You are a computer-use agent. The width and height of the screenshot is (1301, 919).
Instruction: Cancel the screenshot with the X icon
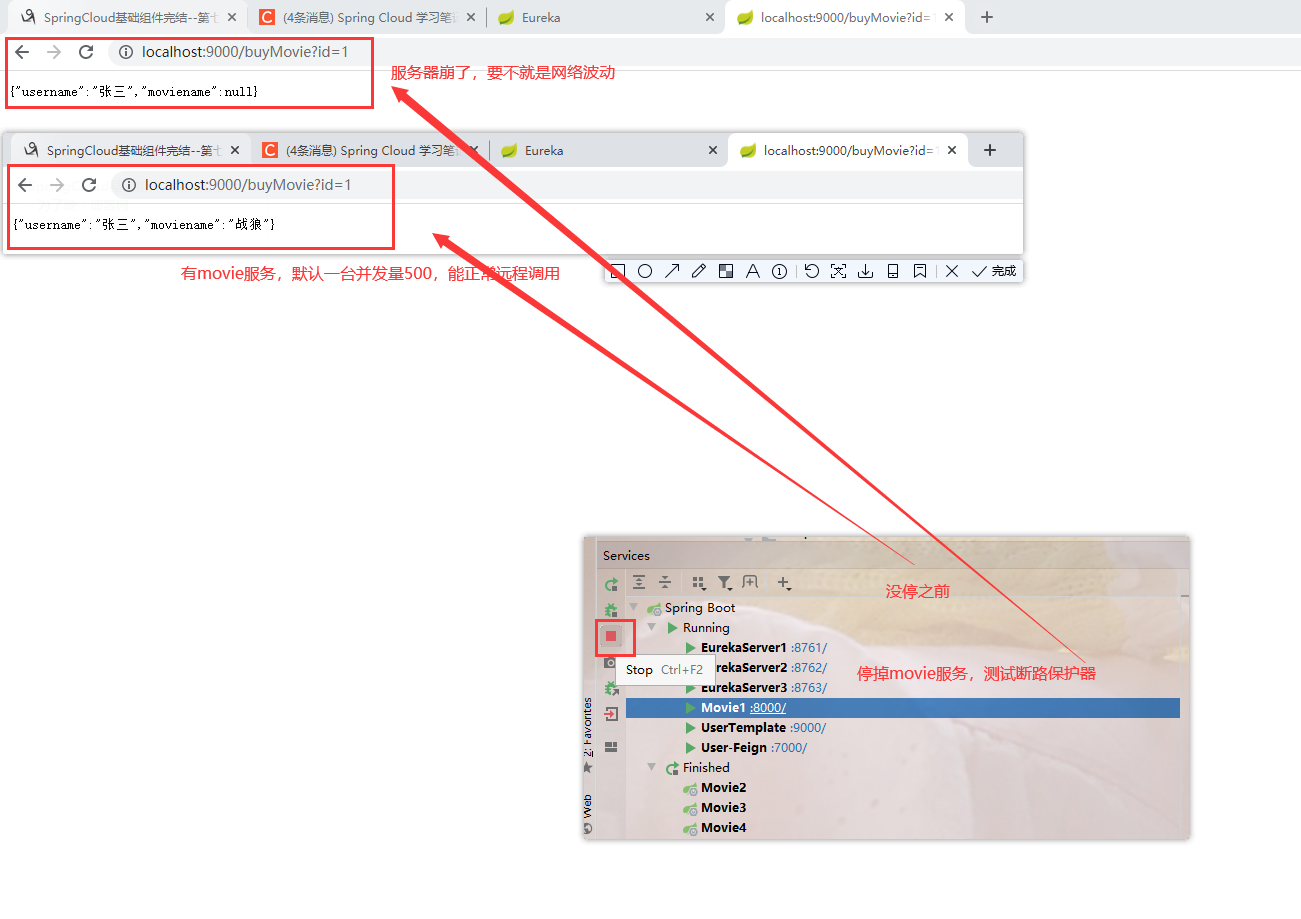point(952,271)
